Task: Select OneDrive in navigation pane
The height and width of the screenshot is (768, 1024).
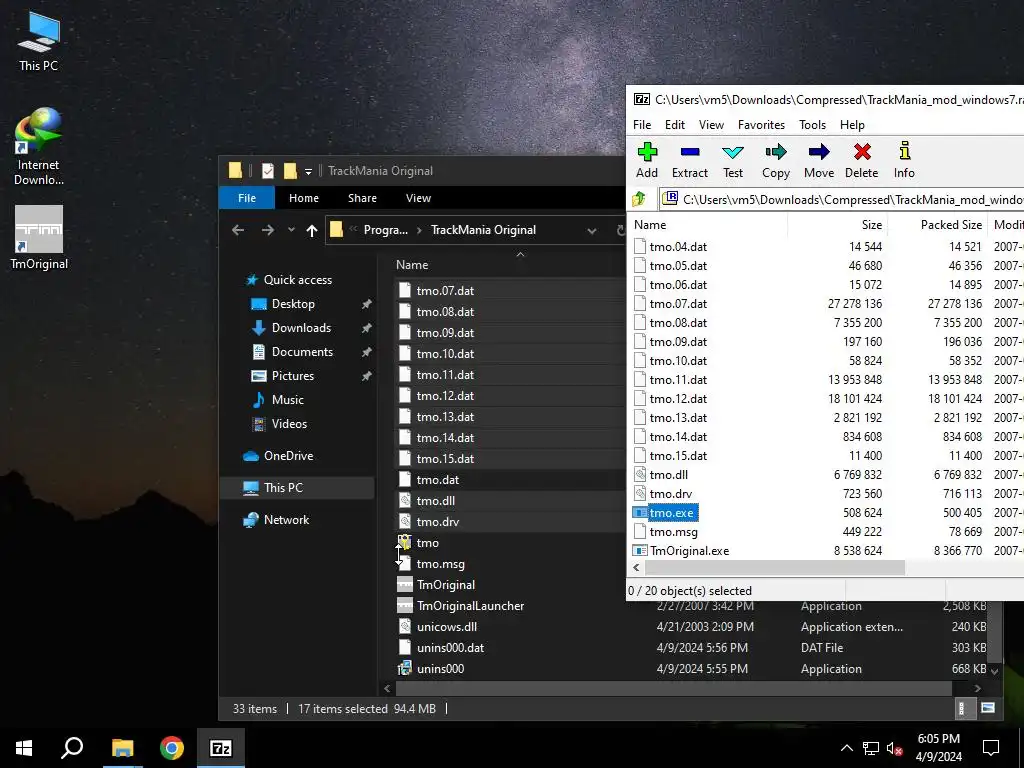Action: pos(288,456)
